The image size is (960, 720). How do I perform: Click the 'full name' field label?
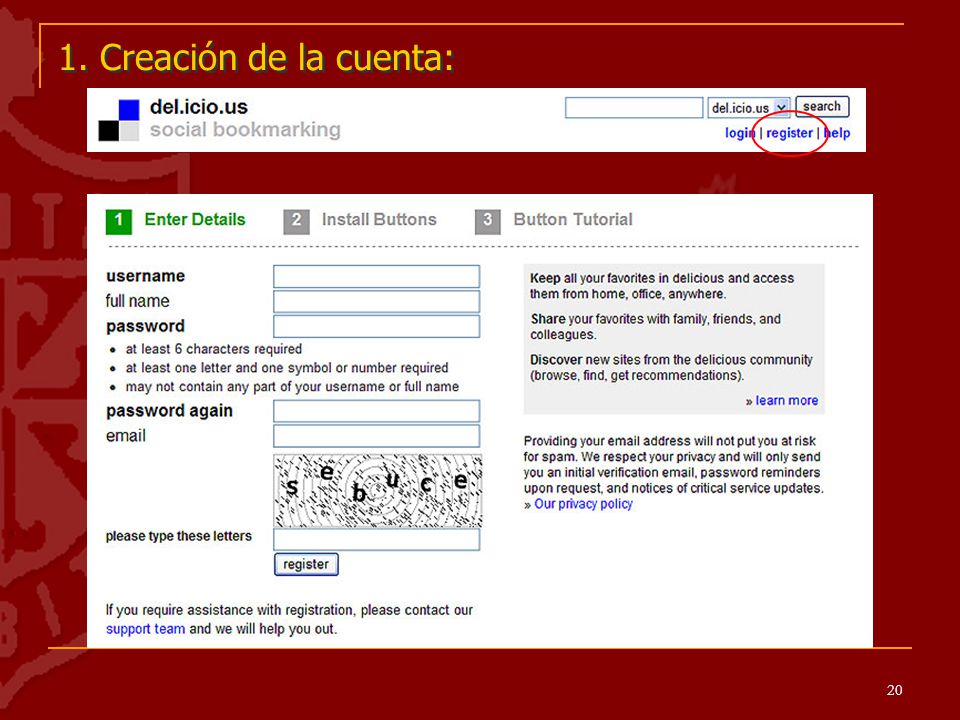pos(137,301)
